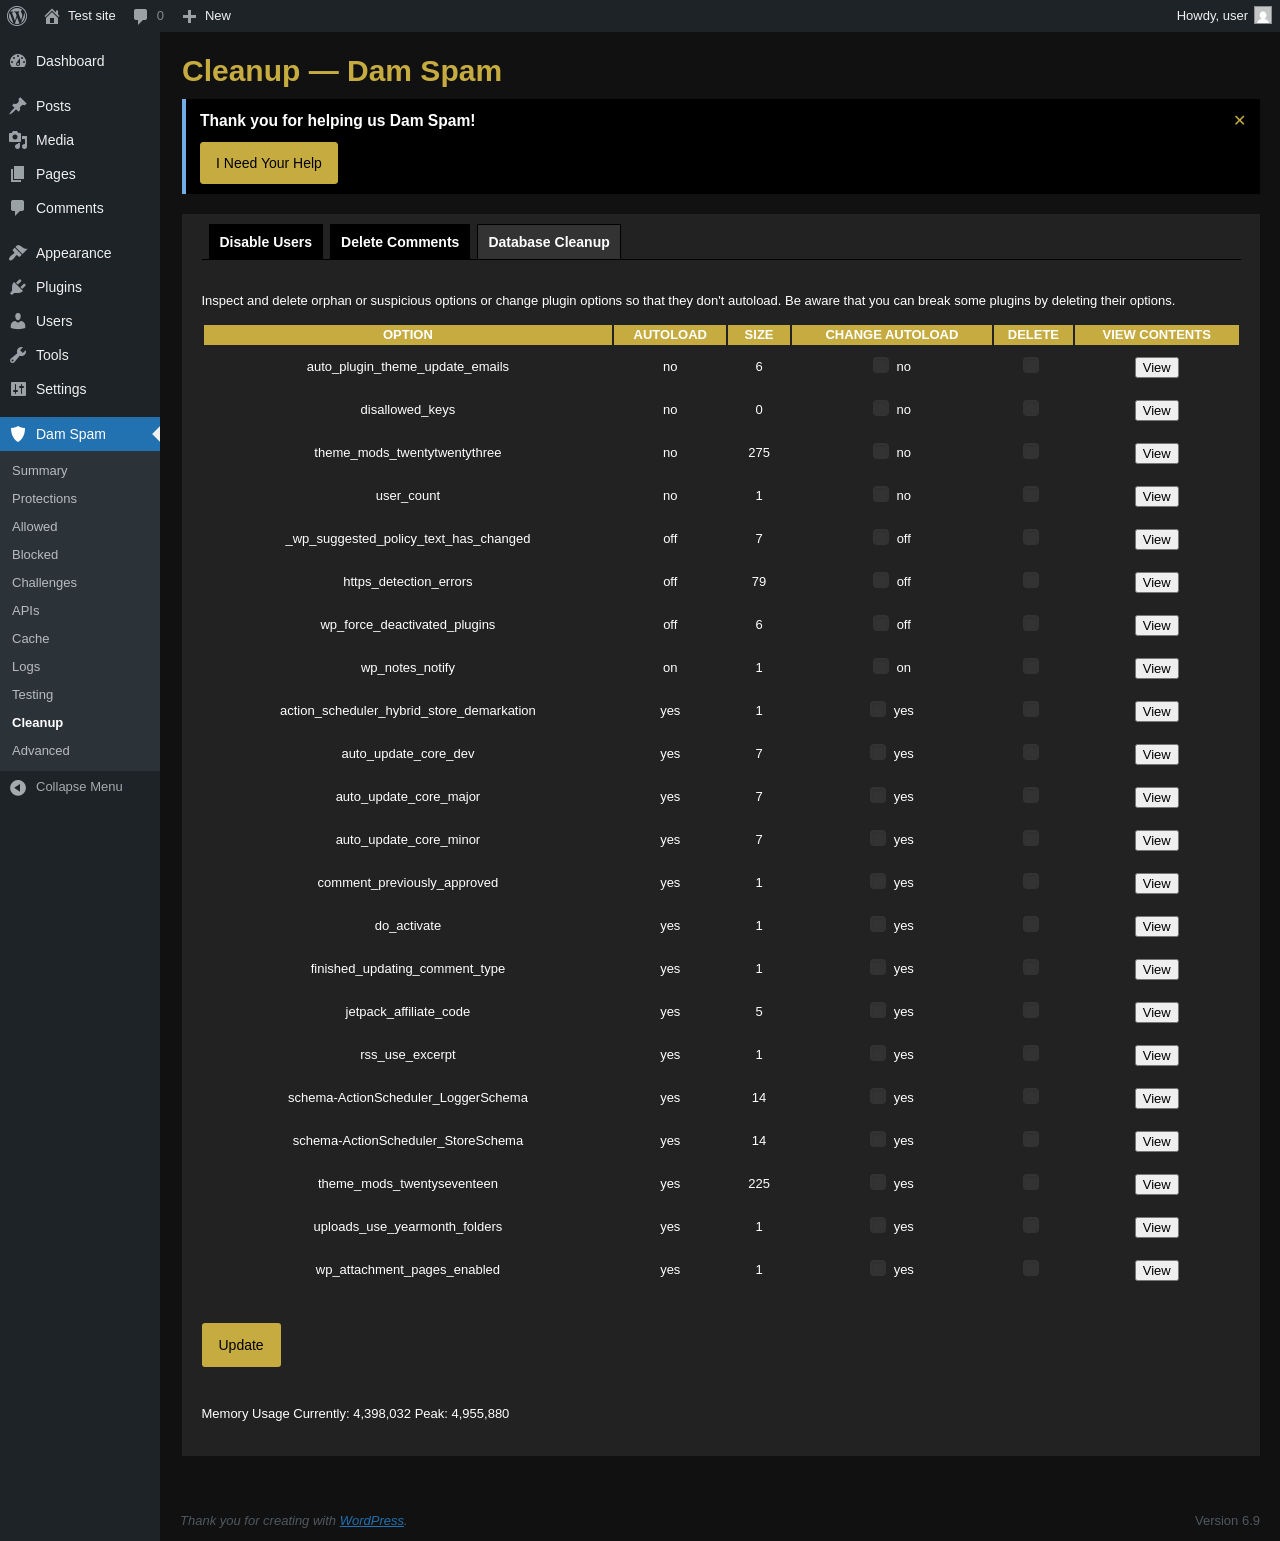Switch to the Disable Users tab
The height and width of the screenshot is (1541, 1280).
point(265,242)
